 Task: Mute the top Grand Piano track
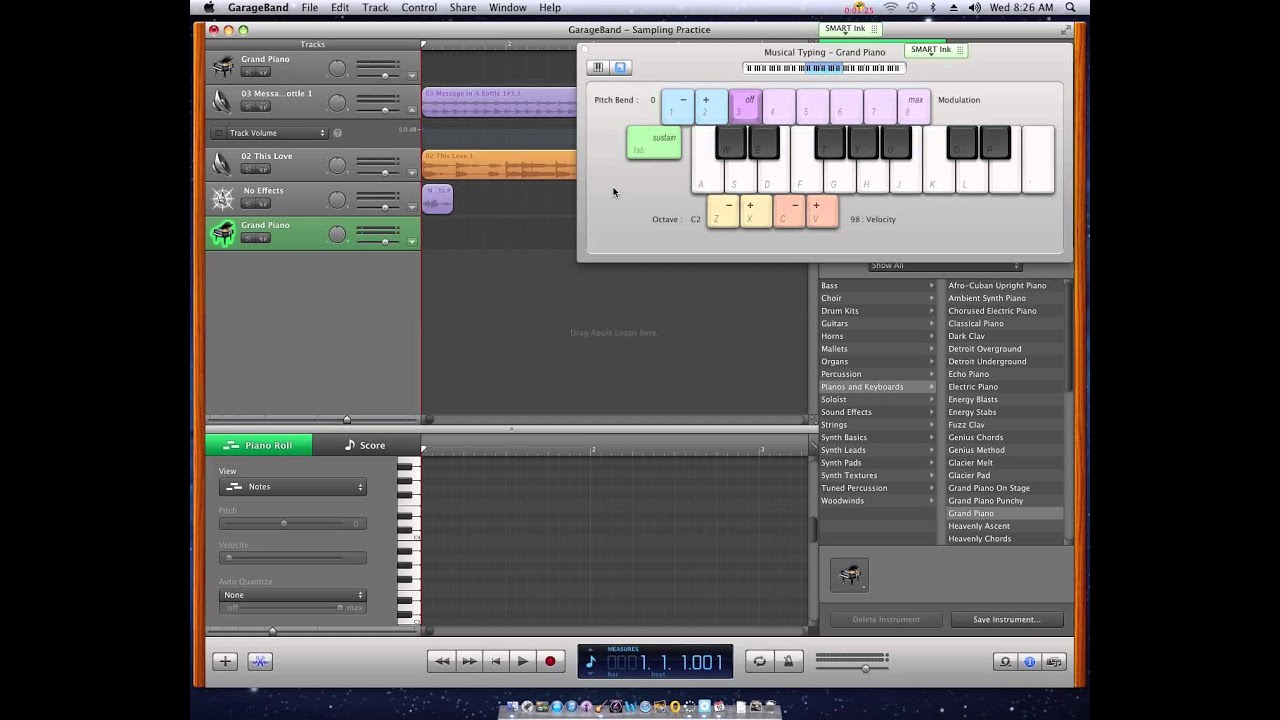coord(246,72)
